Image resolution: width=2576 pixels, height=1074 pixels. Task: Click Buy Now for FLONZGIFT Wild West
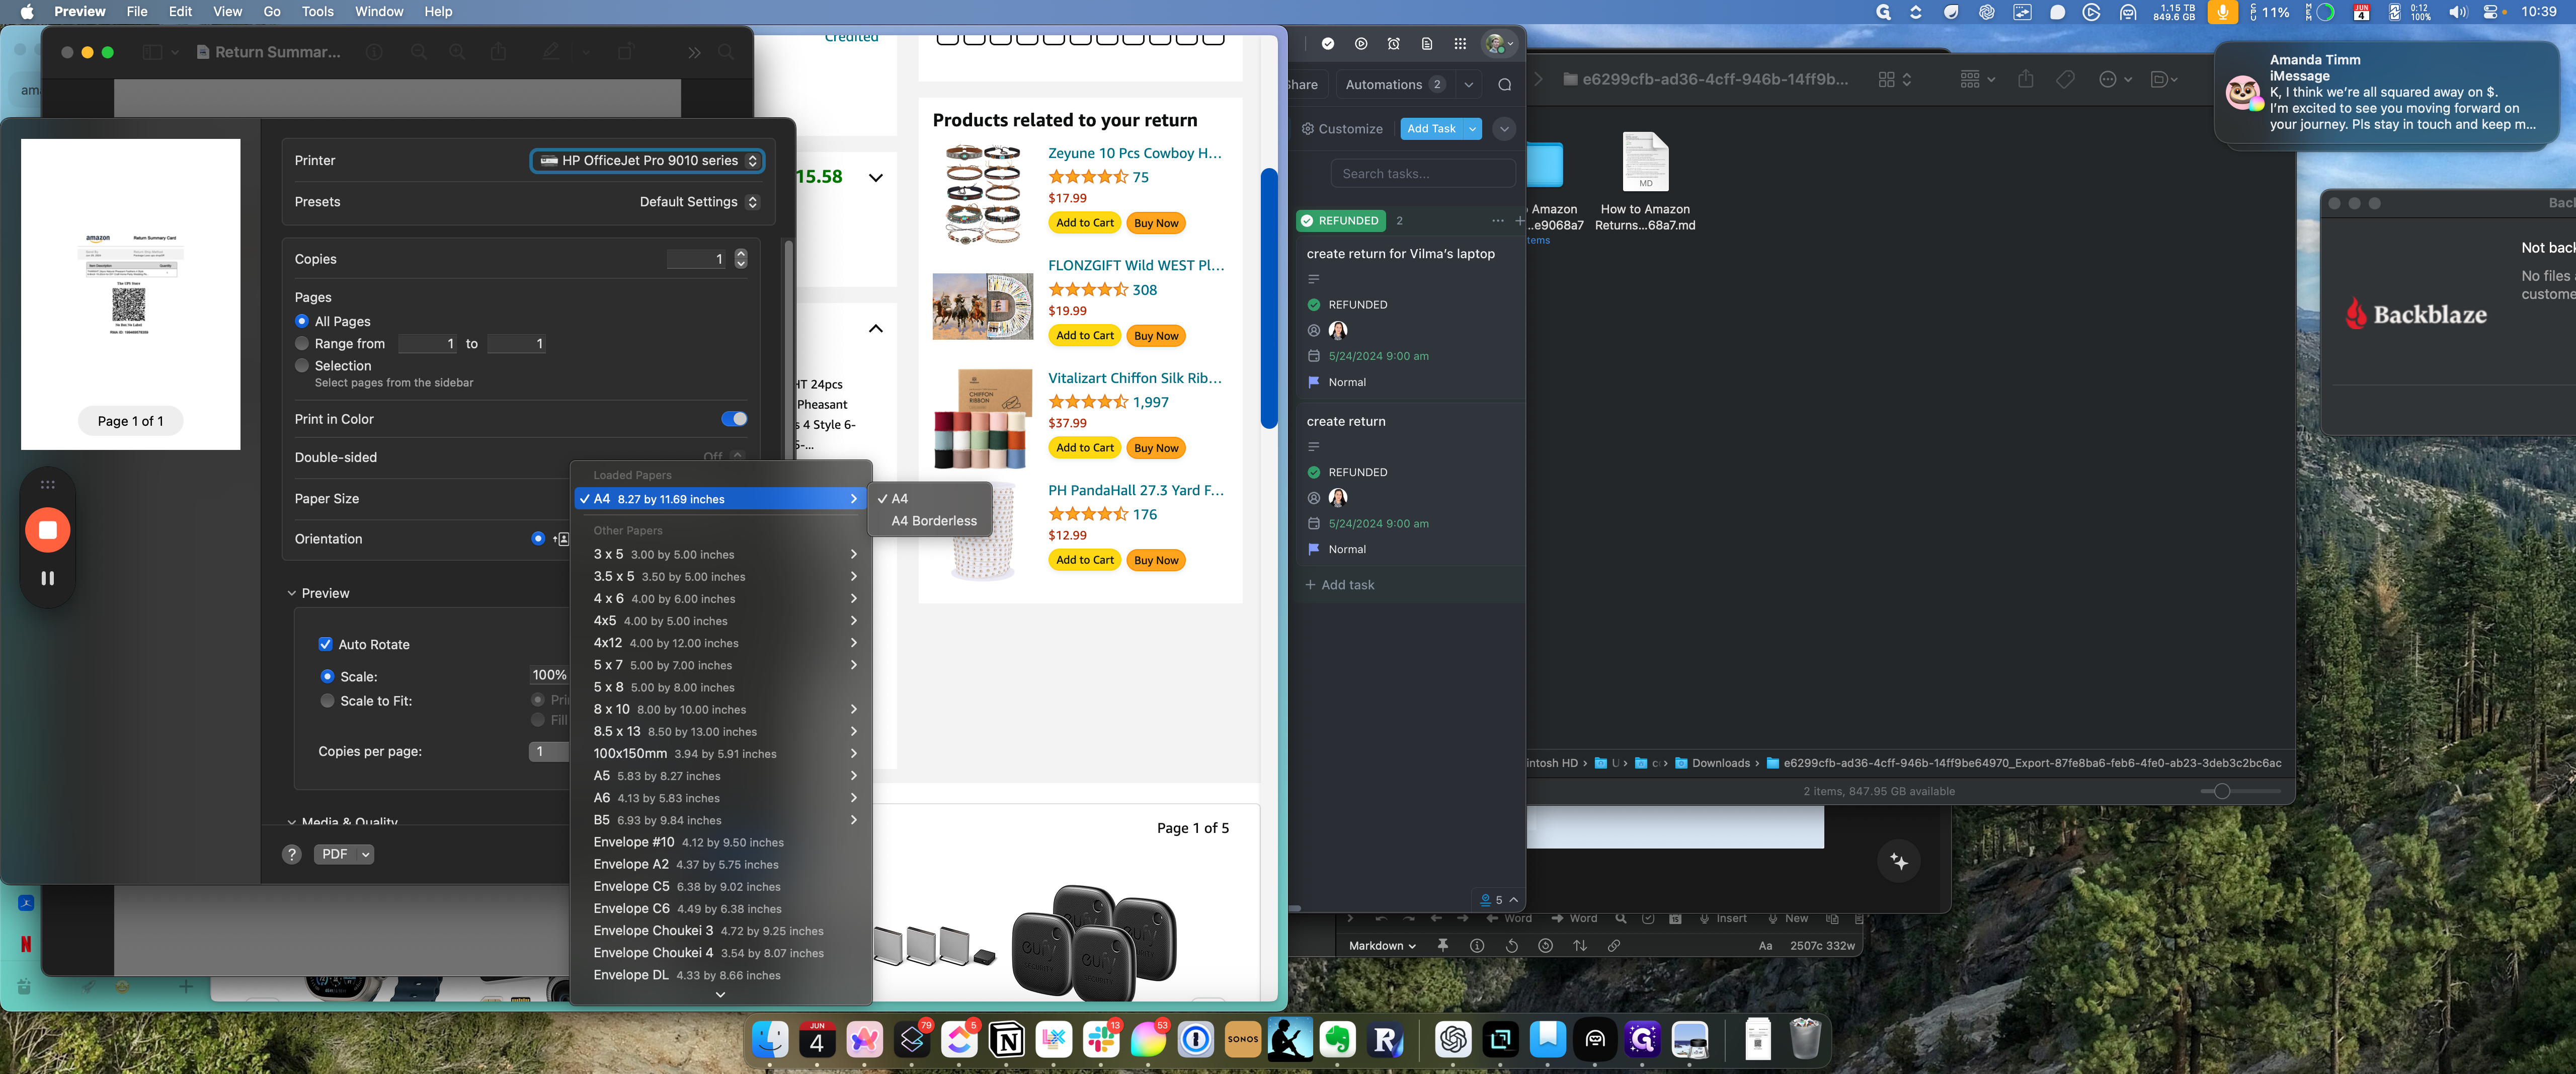tap(1156, 336)
